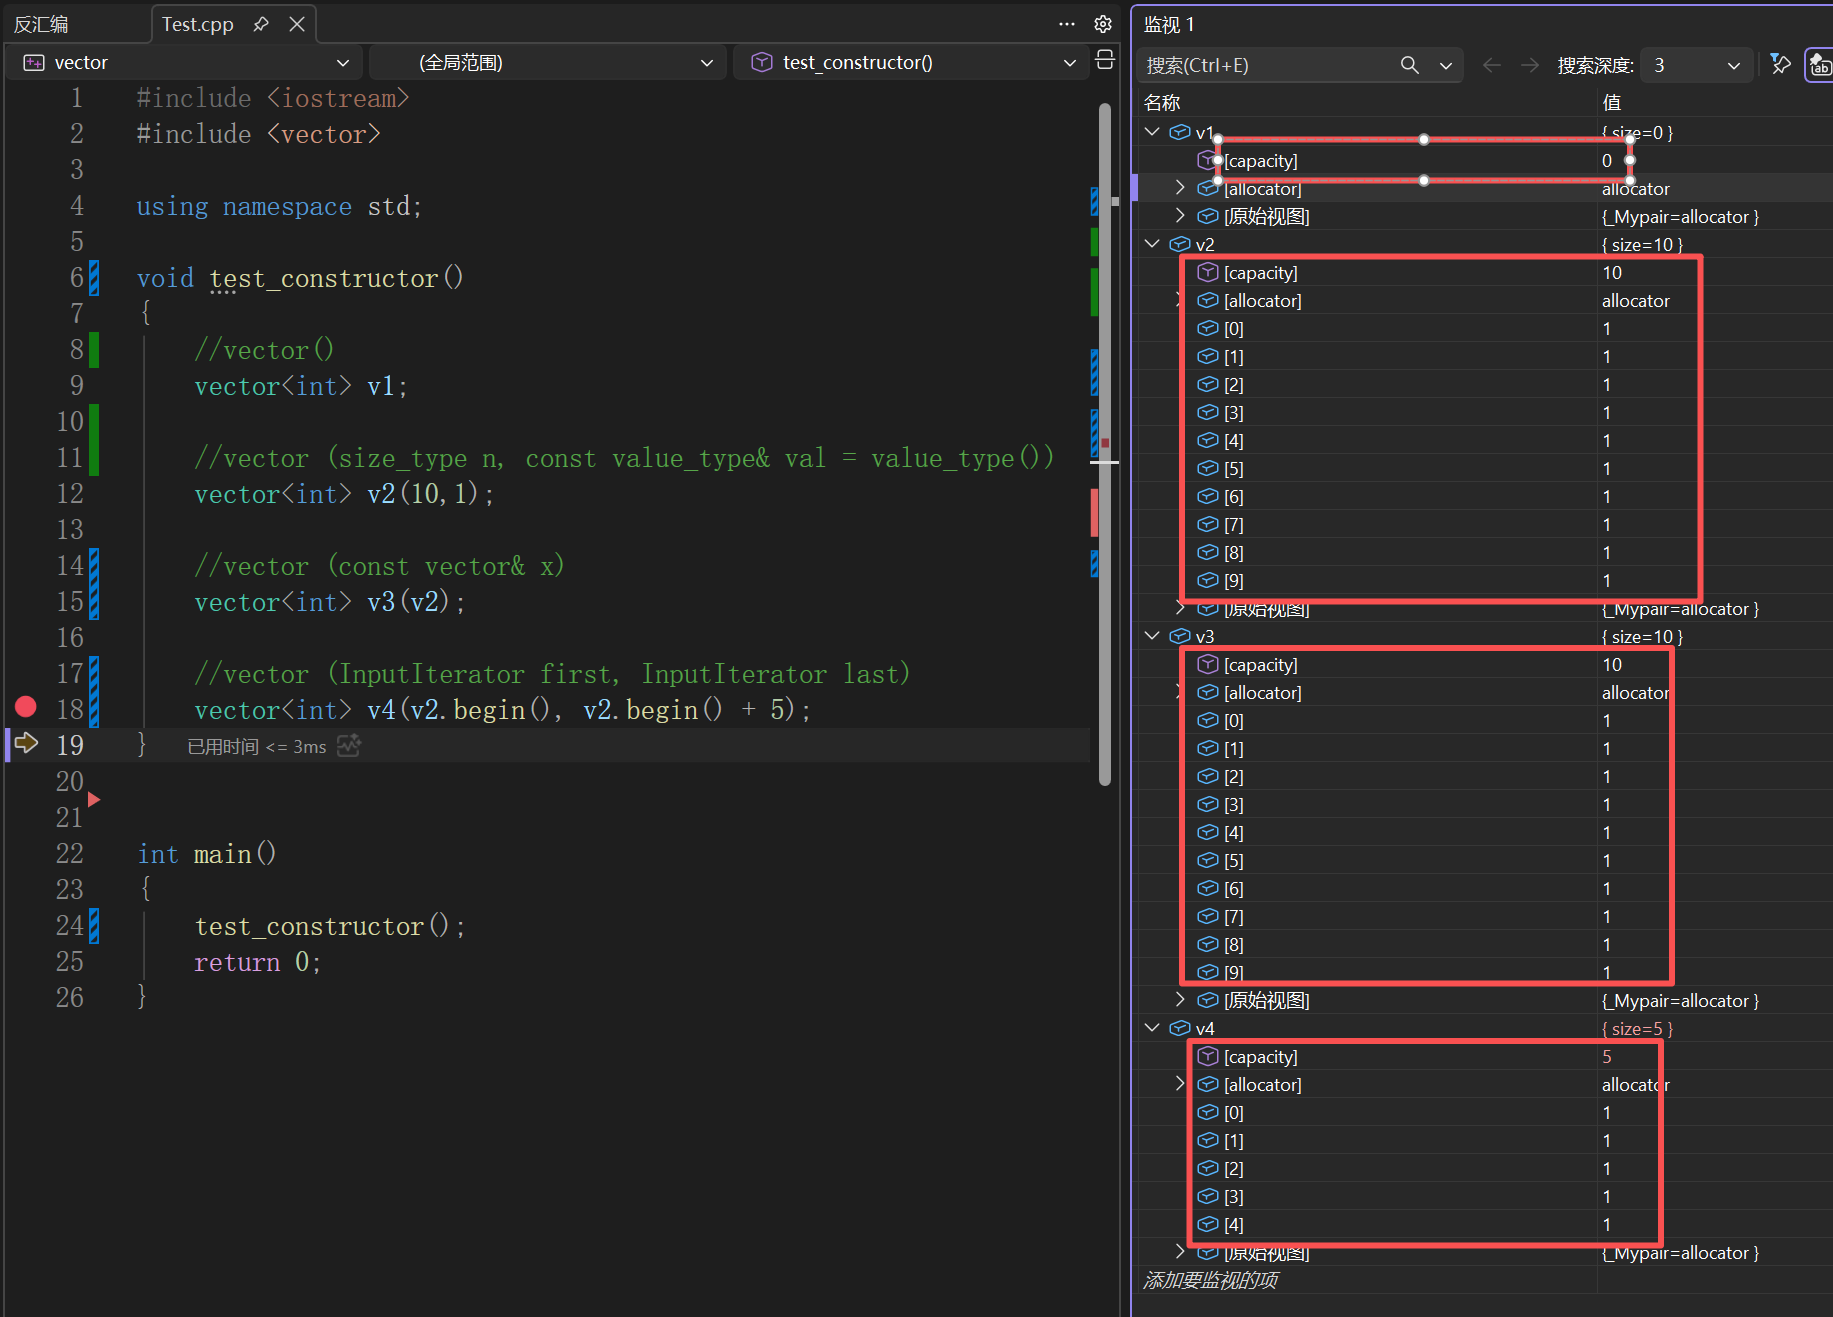1833x1317 pixels.
Task: Select v3 capacity row icon
Action: 1208,664
